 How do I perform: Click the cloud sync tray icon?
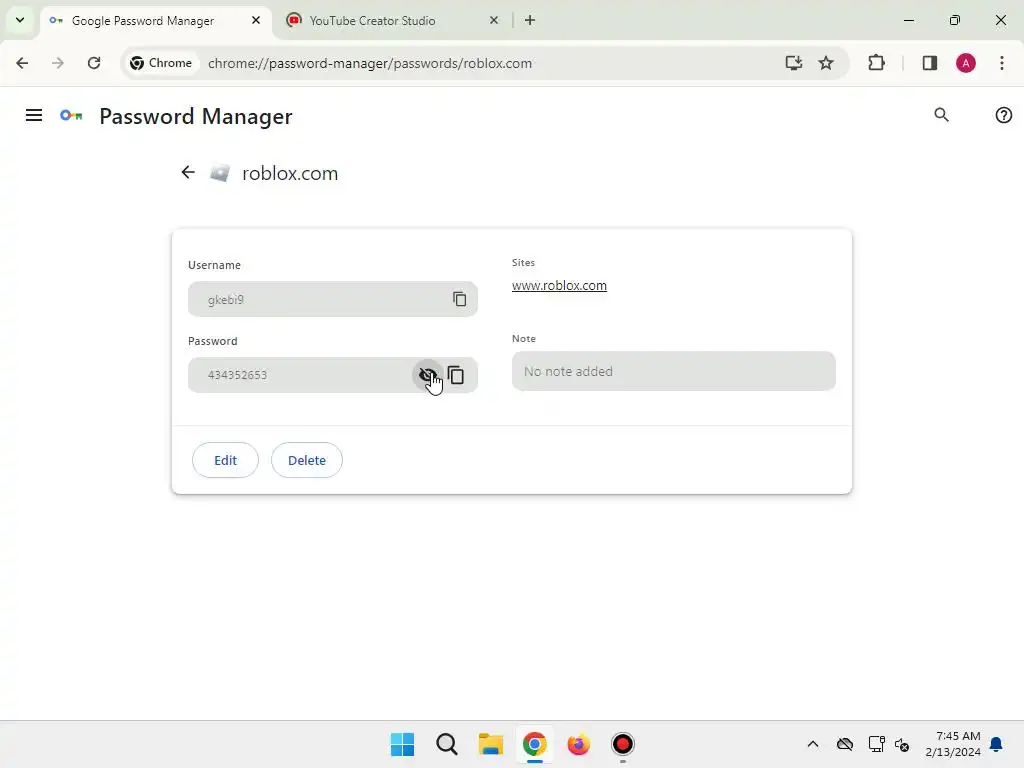click(844, 744)
